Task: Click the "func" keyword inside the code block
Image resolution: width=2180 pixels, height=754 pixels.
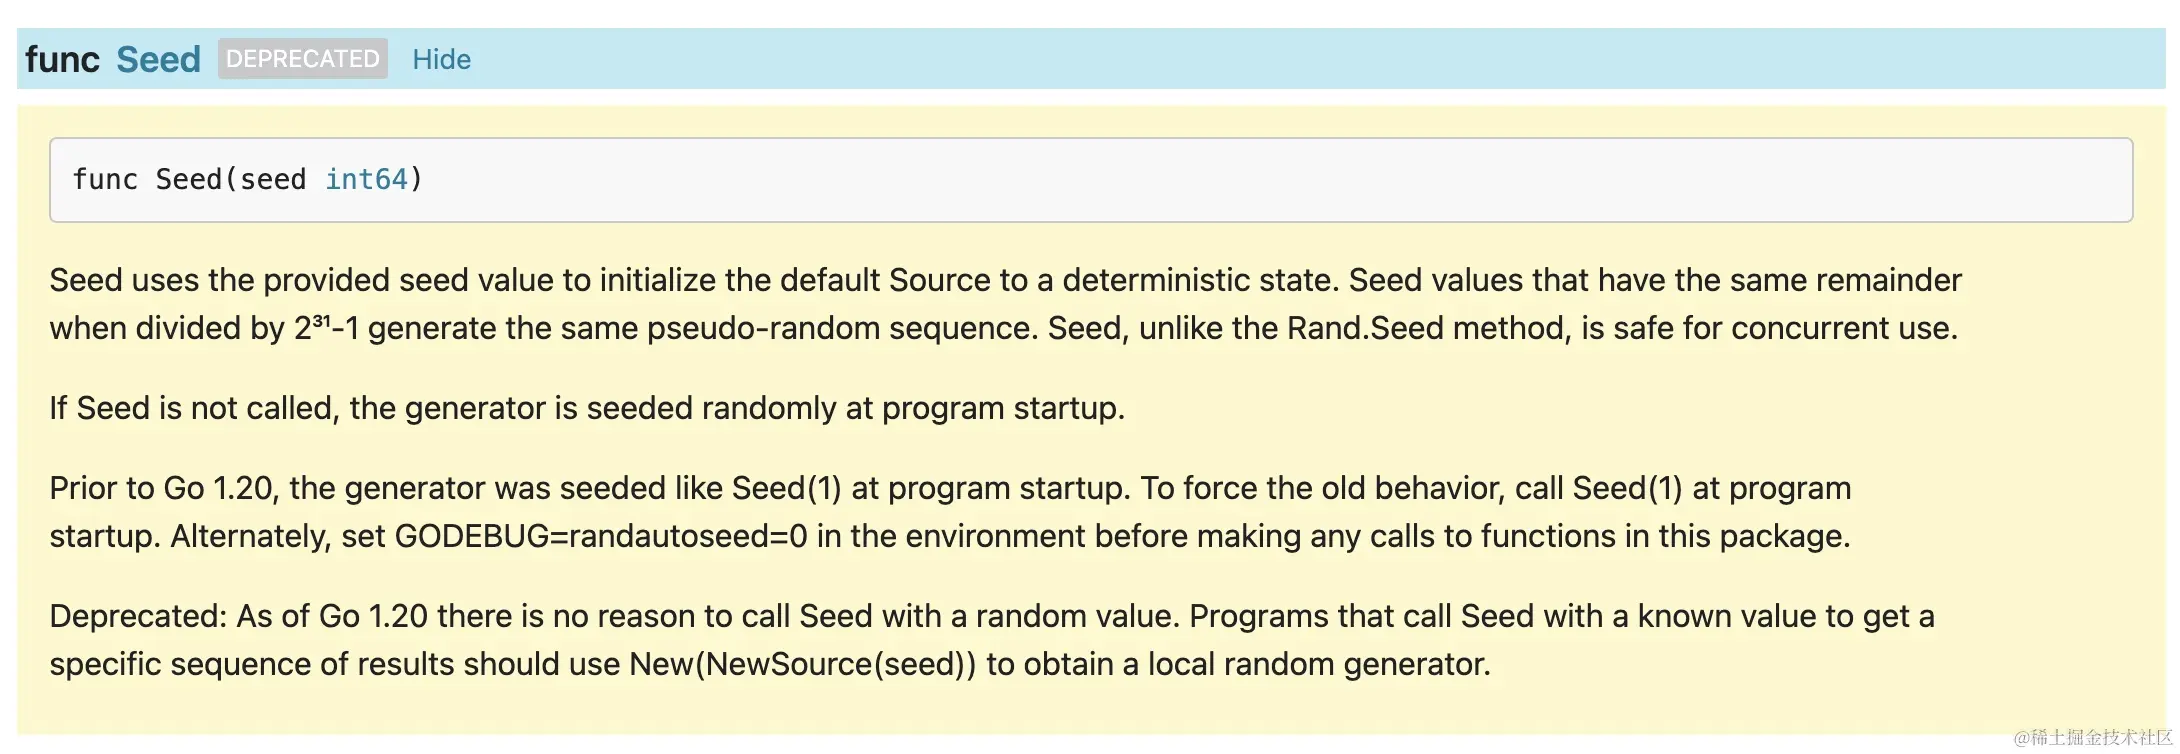Action: [105, 180]
